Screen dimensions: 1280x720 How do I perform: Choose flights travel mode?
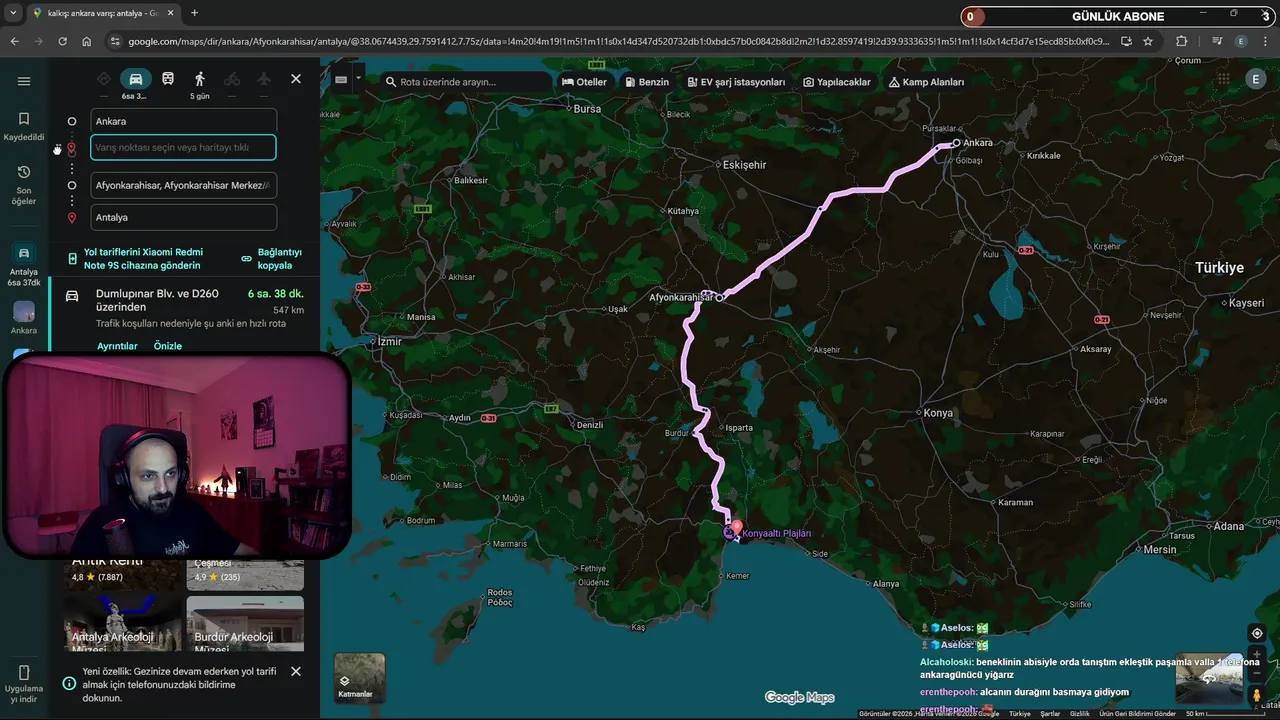point(264,79)
